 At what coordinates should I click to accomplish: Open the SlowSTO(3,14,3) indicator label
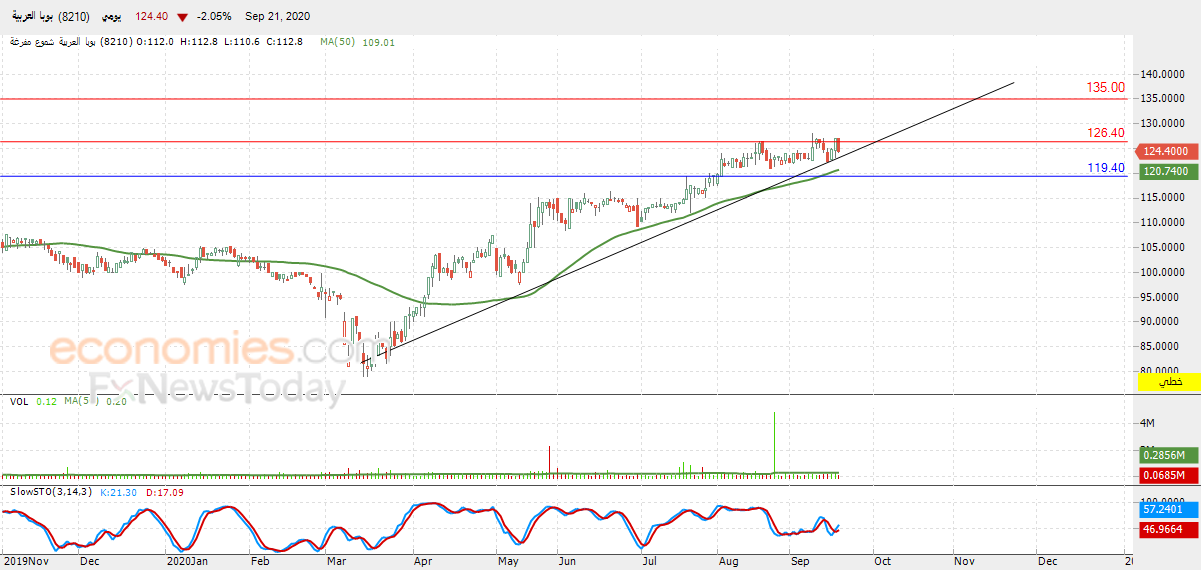(51, 492)
